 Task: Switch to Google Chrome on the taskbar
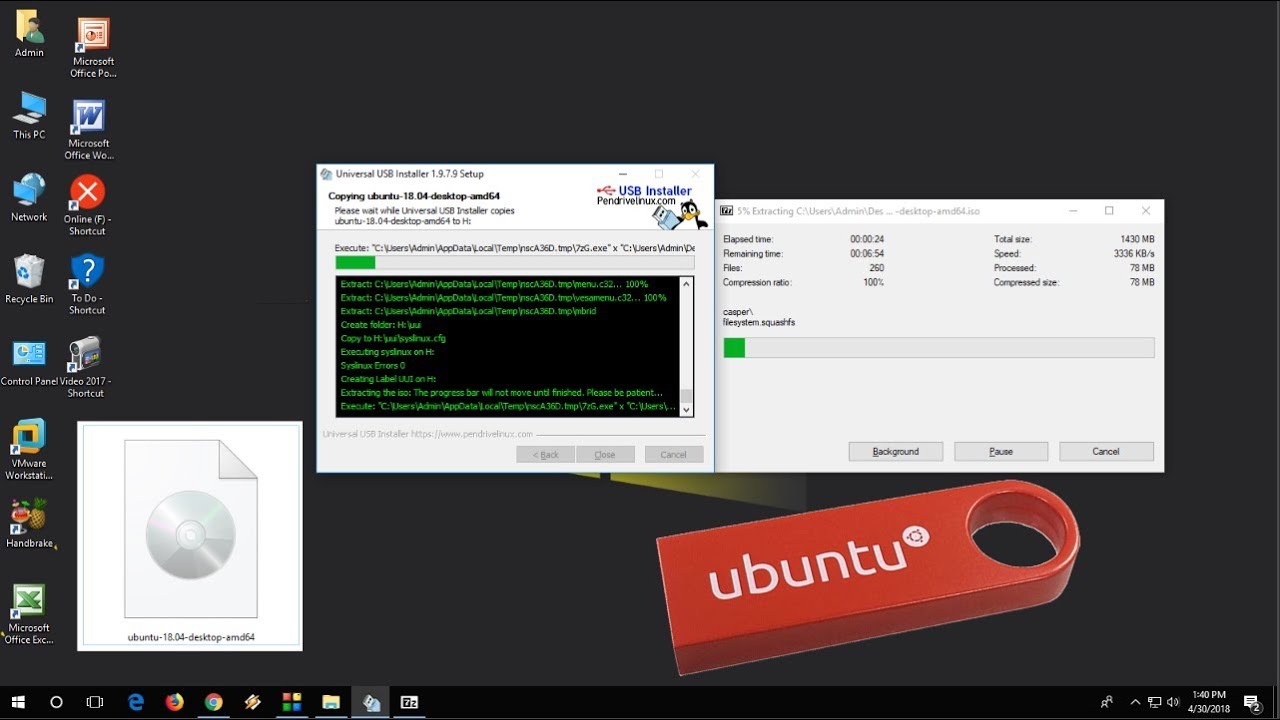click(213, 702)
